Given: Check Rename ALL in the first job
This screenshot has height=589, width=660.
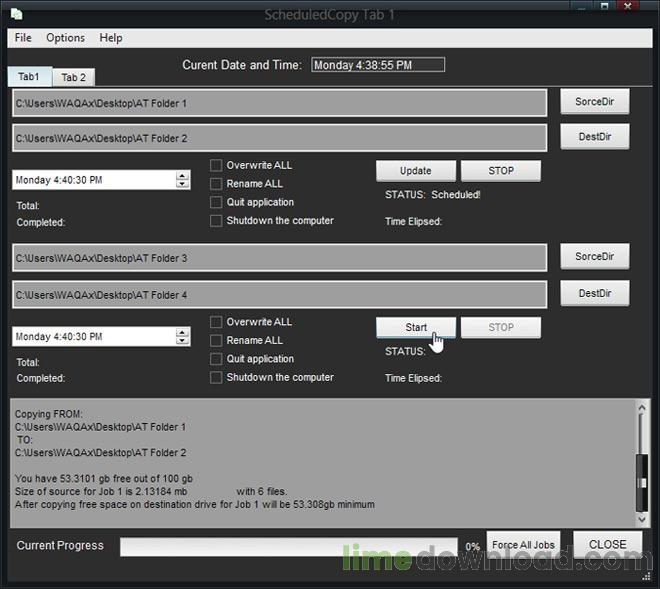Looking at the screenshot, I should [216, 184].
